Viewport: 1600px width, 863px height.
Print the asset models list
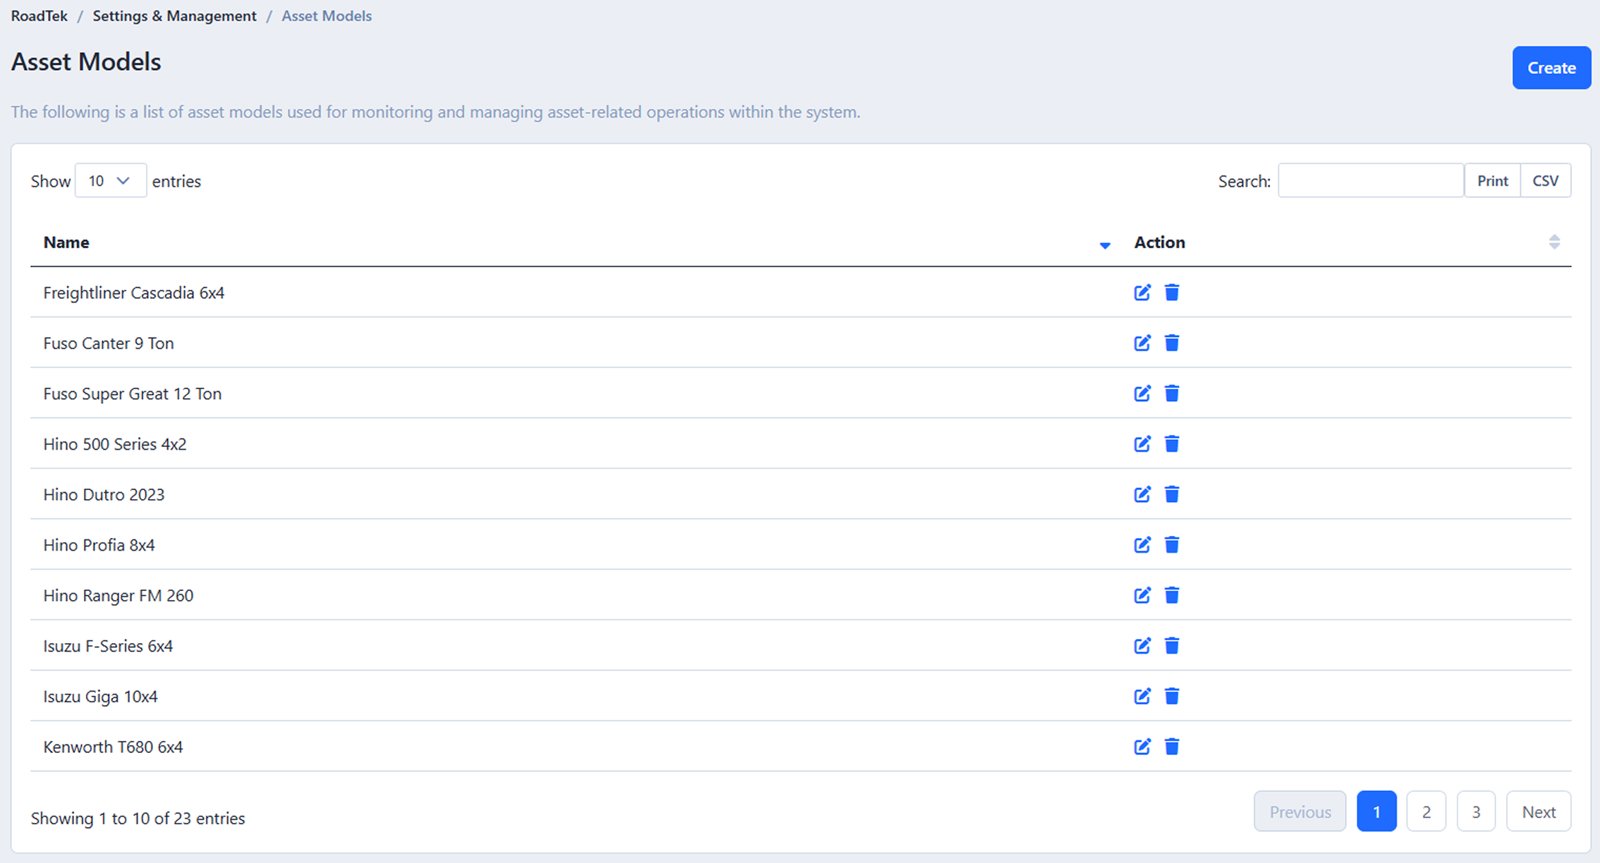click(x=1492, y=181)
